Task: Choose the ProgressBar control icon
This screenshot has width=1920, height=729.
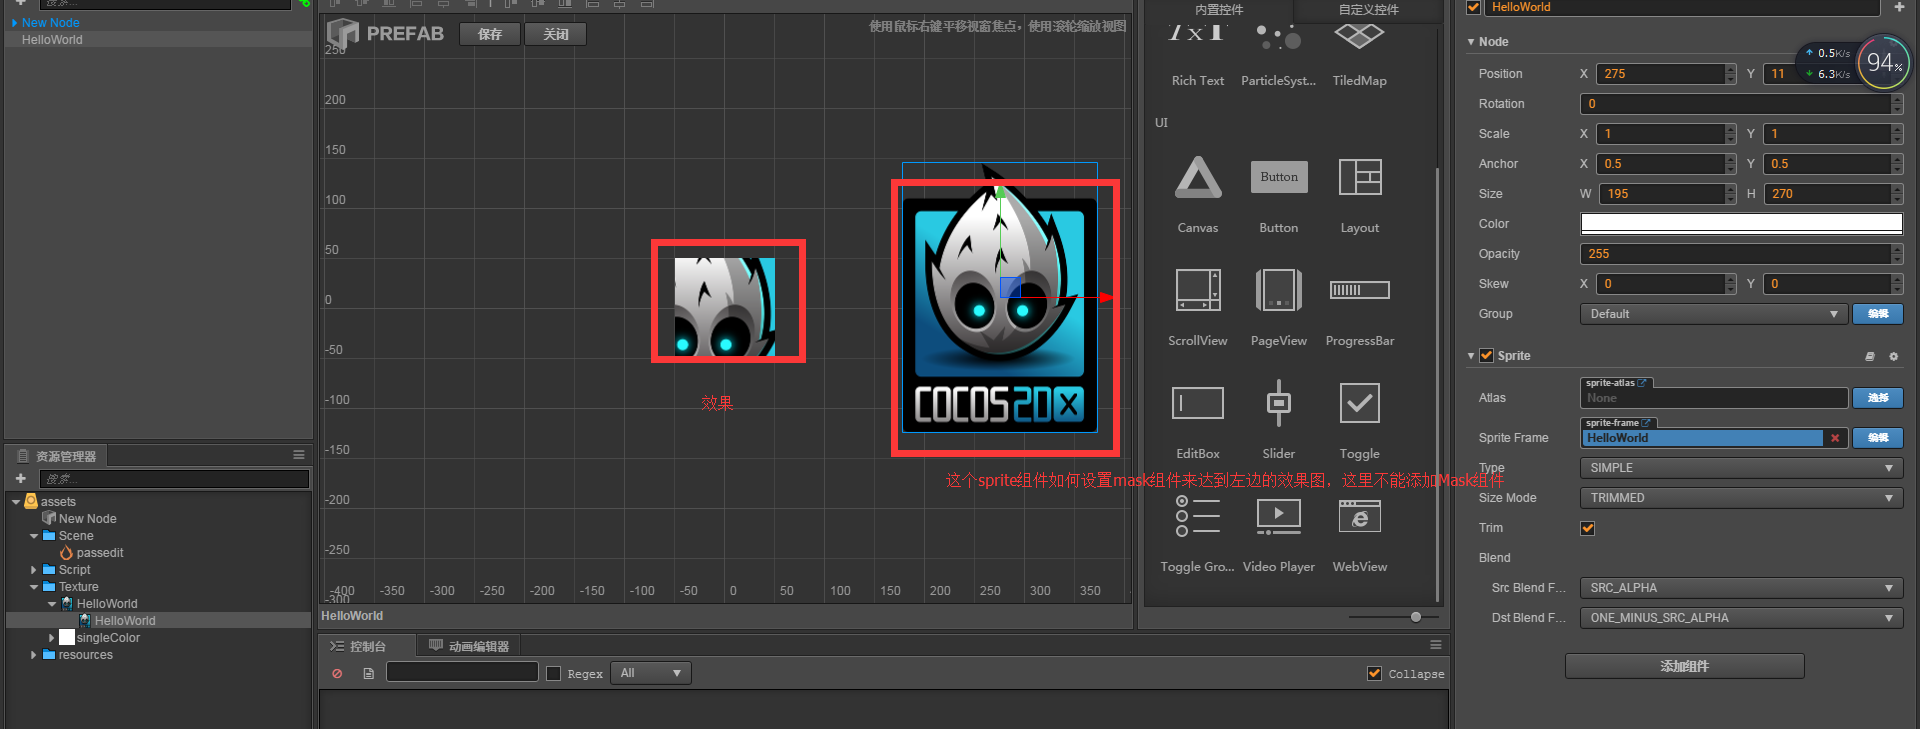Action: pos(1360,290)
